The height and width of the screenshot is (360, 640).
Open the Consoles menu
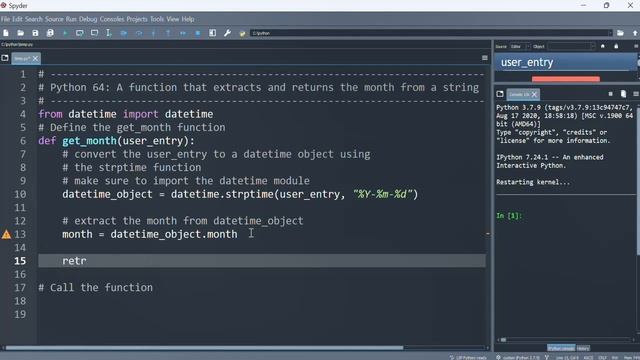(111, 19)
